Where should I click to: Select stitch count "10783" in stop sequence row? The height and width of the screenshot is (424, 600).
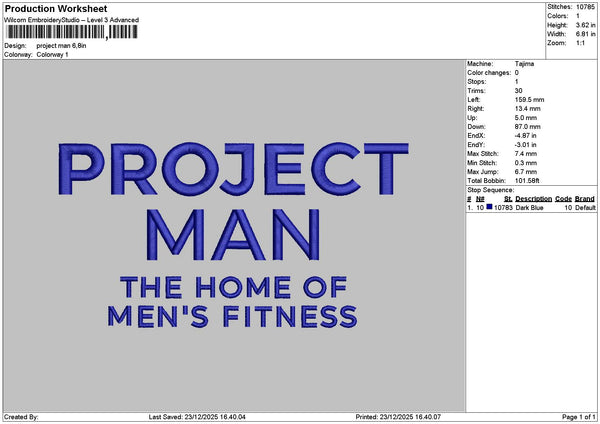[x=503, y=208]
